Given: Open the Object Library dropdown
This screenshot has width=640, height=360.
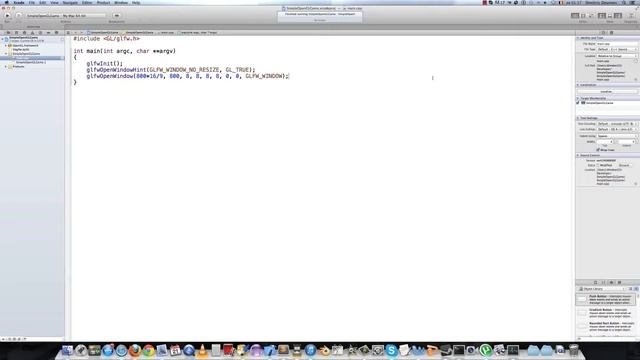Looking at the screenshot, I should coord(602,289).
